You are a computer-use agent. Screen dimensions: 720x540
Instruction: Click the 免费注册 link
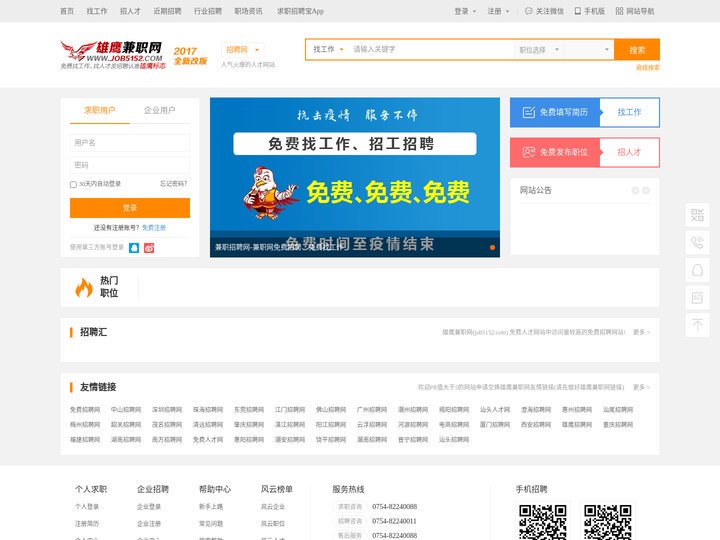pyautogui.click(x=154, y=228)
